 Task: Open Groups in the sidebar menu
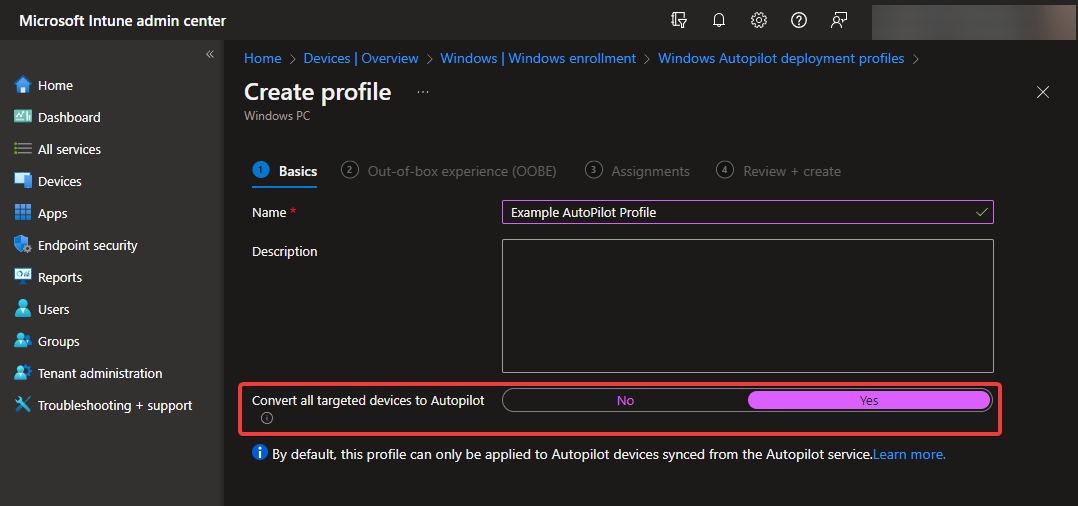point(58,342)
